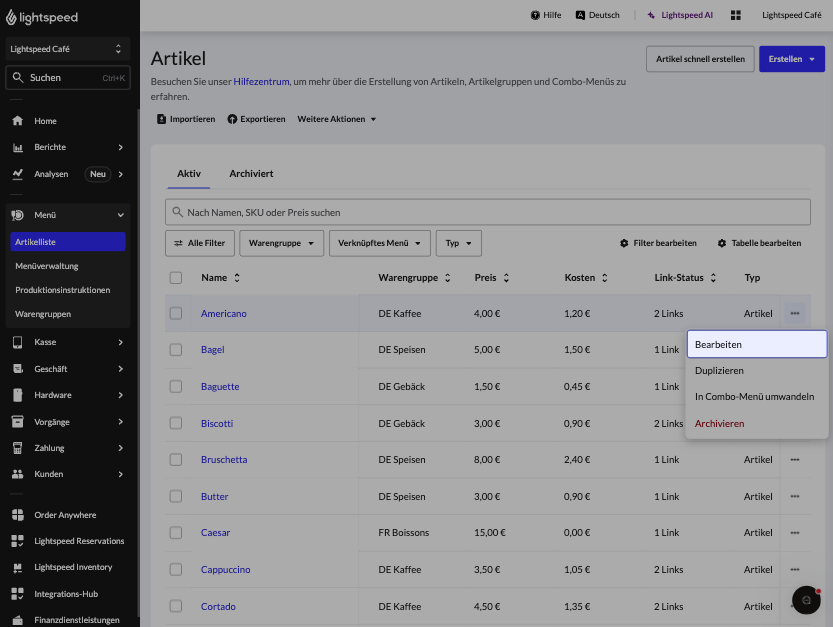The height and width of the screenshot is (627, 833).
Task: Open Lightspeed Inventory icon
Action: tap(18, 567)
